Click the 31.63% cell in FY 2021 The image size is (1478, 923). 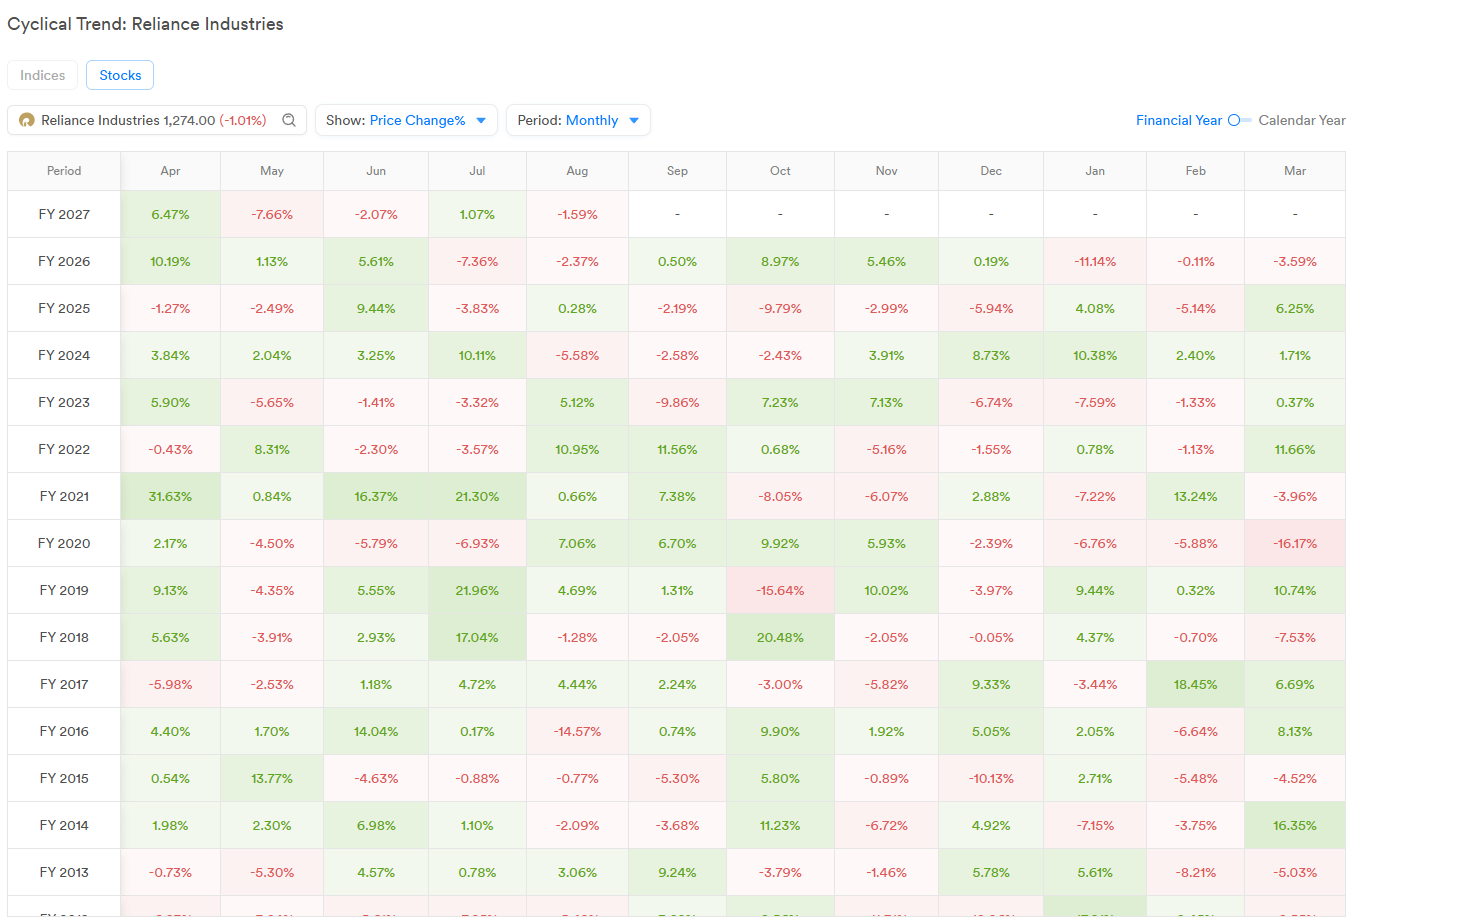[x=171, y=496]
